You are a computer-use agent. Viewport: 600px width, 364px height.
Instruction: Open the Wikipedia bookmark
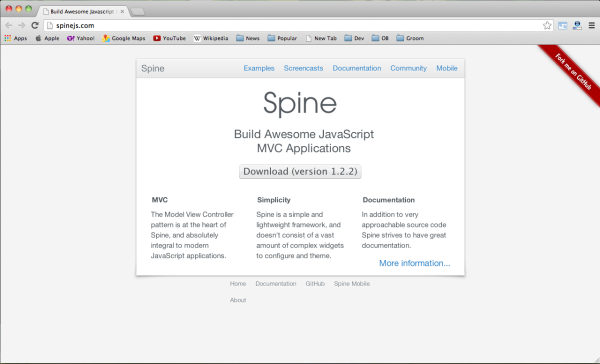tap(211, 38)
